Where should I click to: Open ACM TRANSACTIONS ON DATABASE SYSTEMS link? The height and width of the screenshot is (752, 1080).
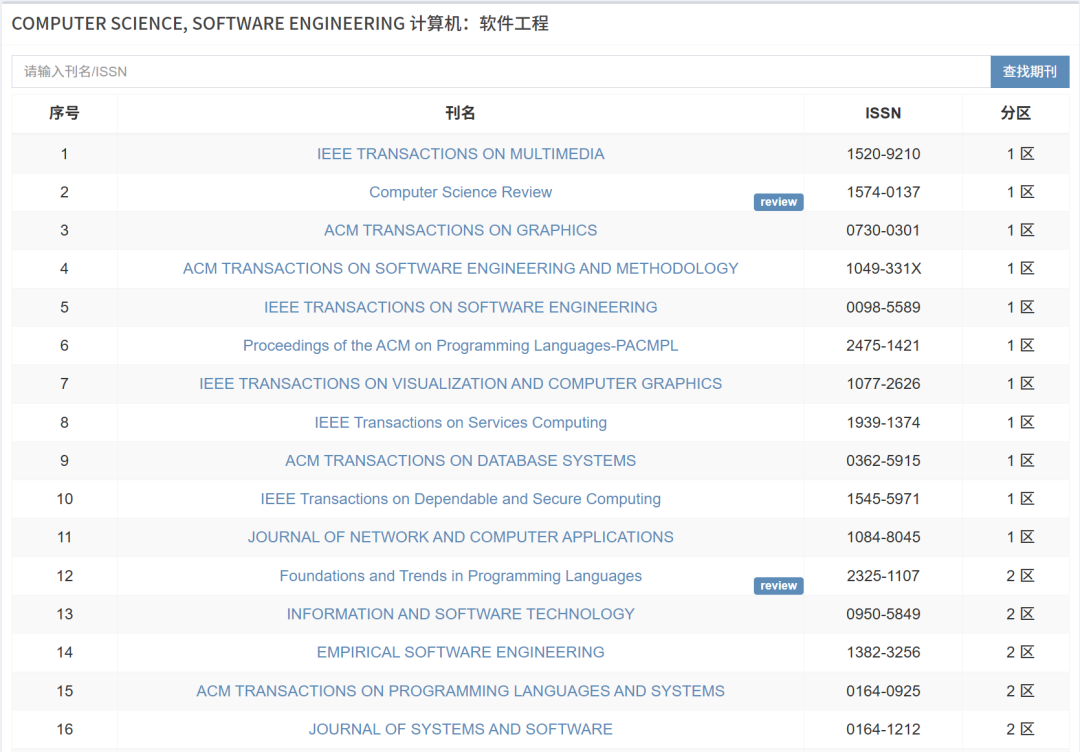pos(460,461)
